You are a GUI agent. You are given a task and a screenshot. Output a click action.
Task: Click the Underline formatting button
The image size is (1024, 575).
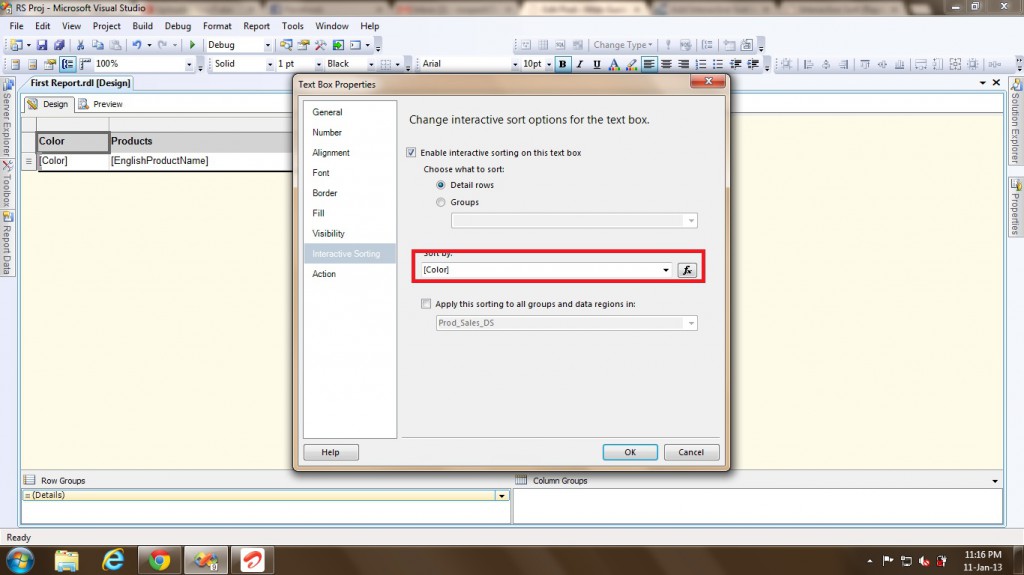(597, 64)
